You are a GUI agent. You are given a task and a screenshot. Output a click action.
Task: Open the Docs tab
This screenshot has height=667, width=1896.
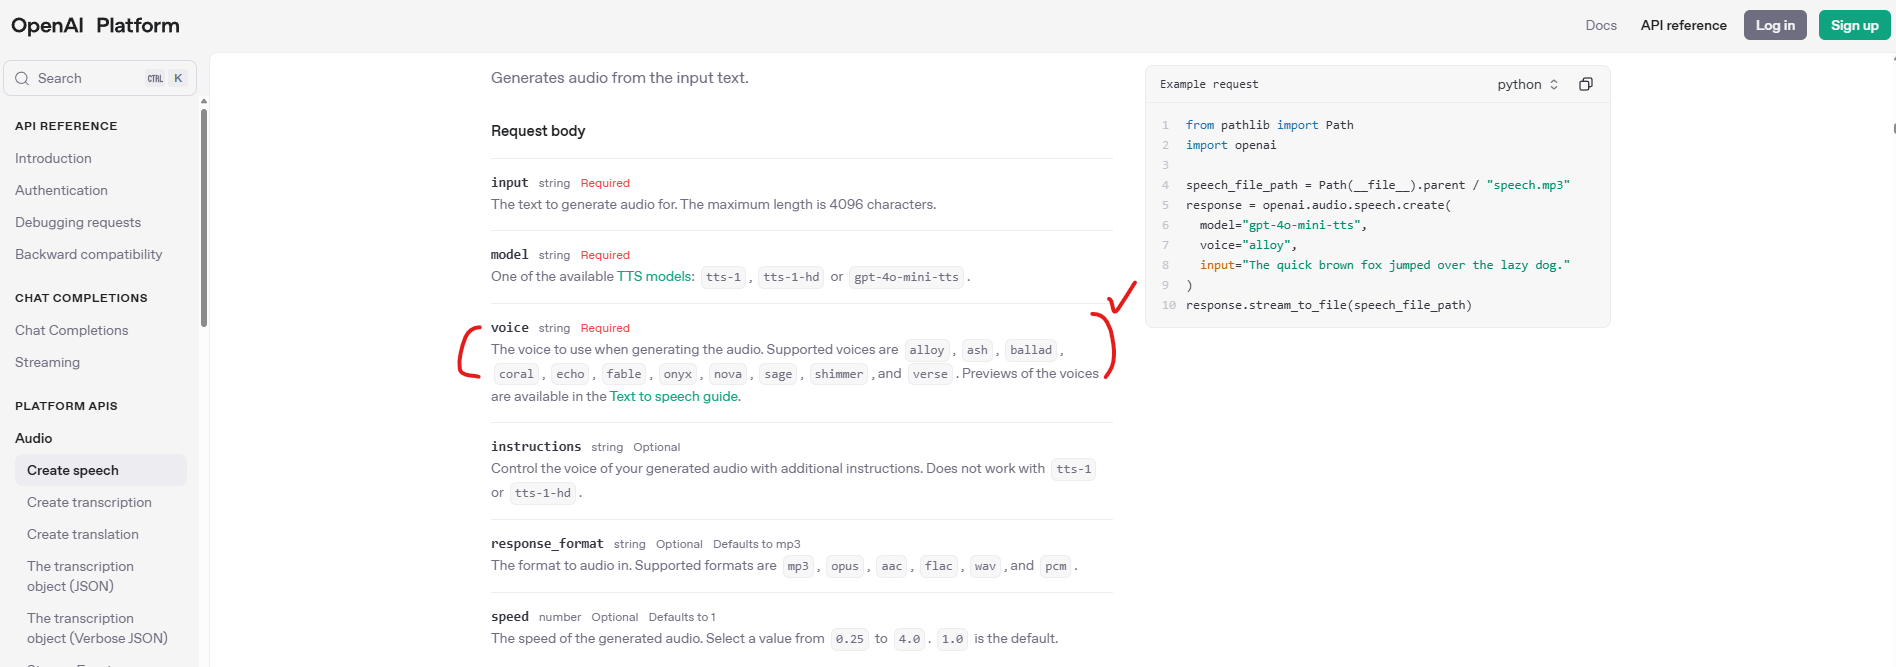point(1601,25)
